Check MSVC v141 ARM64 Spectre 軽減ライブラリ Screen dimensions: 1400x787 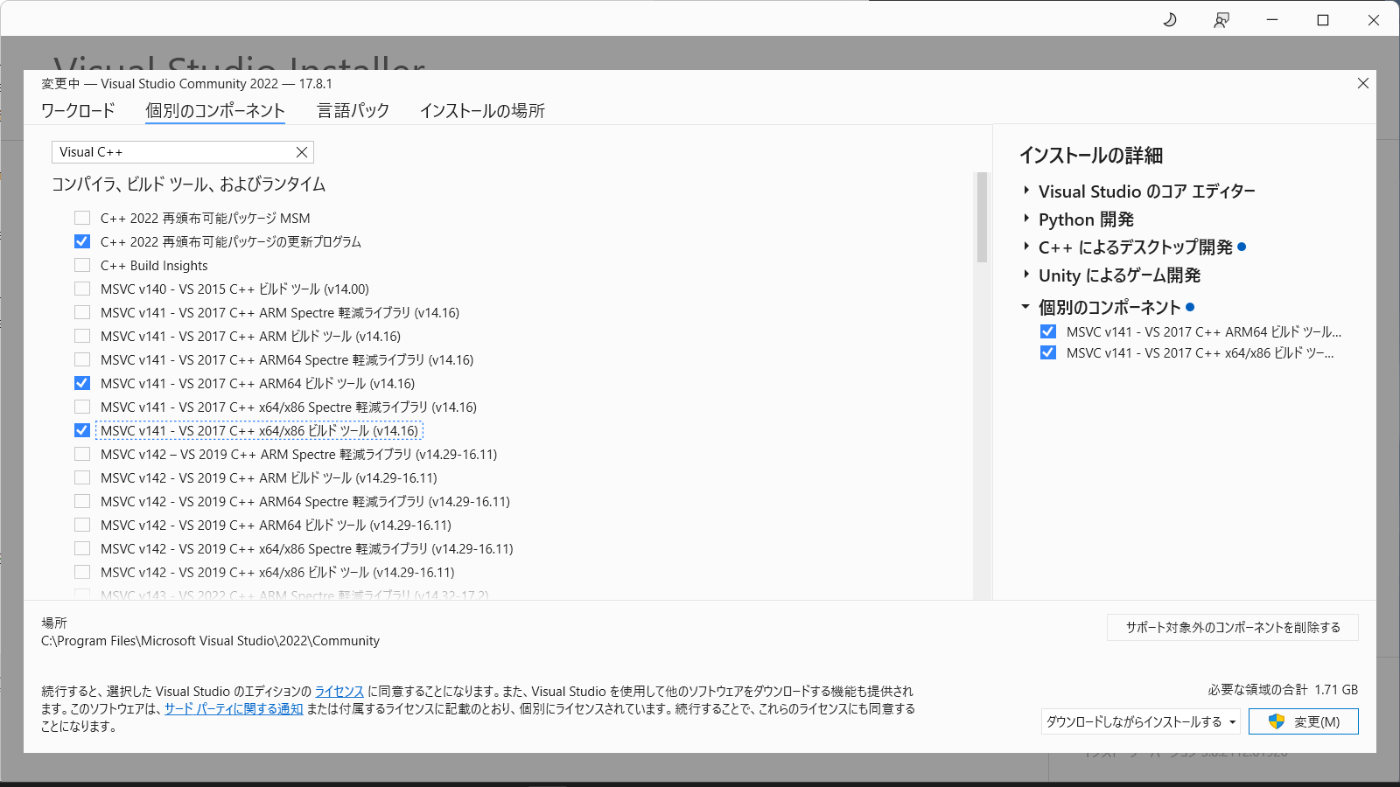click(x=82, y=359)
